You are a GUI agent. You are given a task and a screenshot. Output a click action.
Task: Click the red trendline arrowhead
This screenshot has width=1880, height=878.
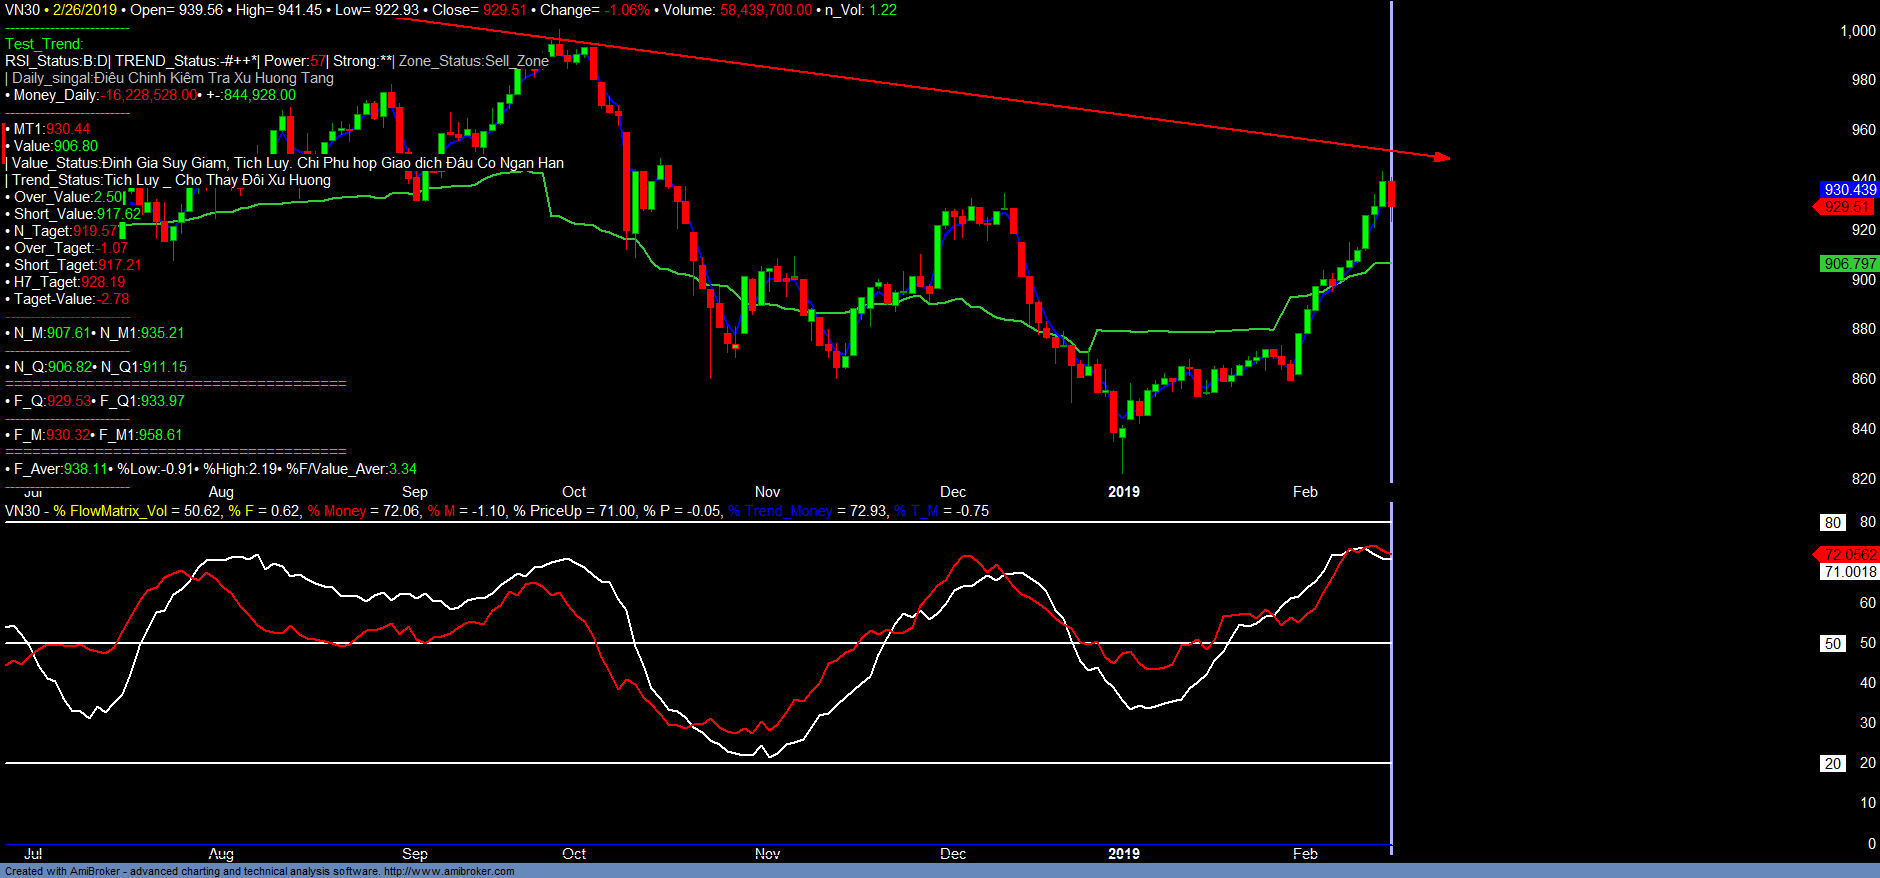[1441, 157]
